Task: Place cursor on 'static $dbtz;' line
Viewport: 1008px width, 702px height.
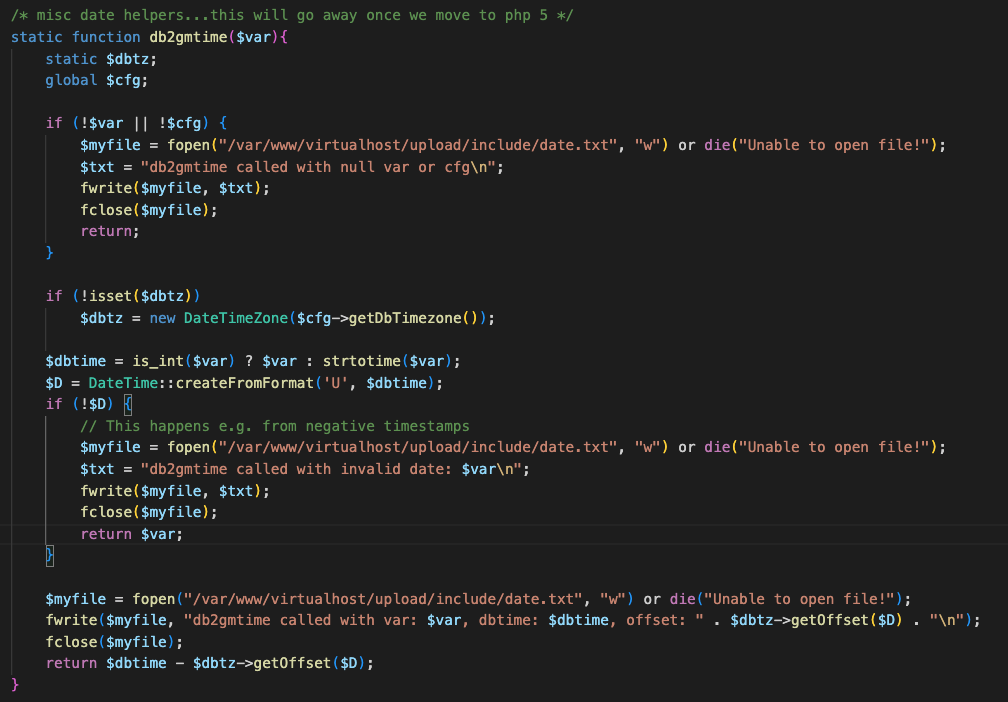Action: click(x=100, y=59)
